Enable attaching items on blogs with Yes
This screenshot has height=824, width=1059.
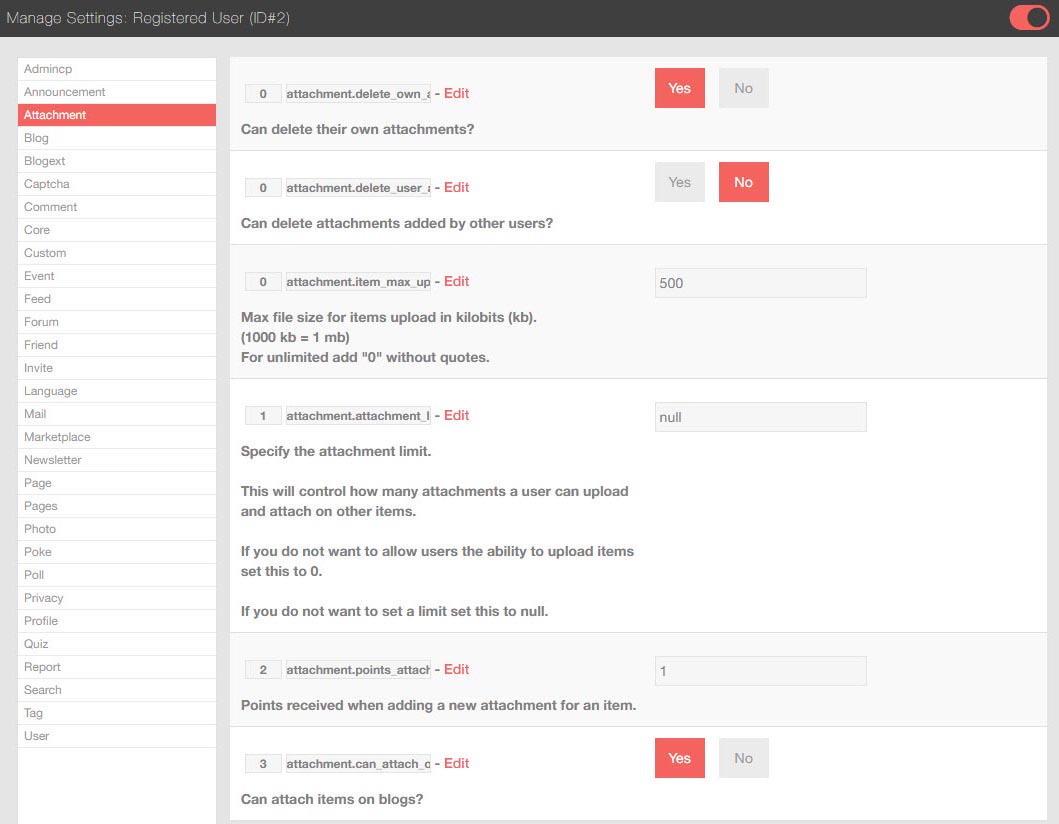[679, 758]
